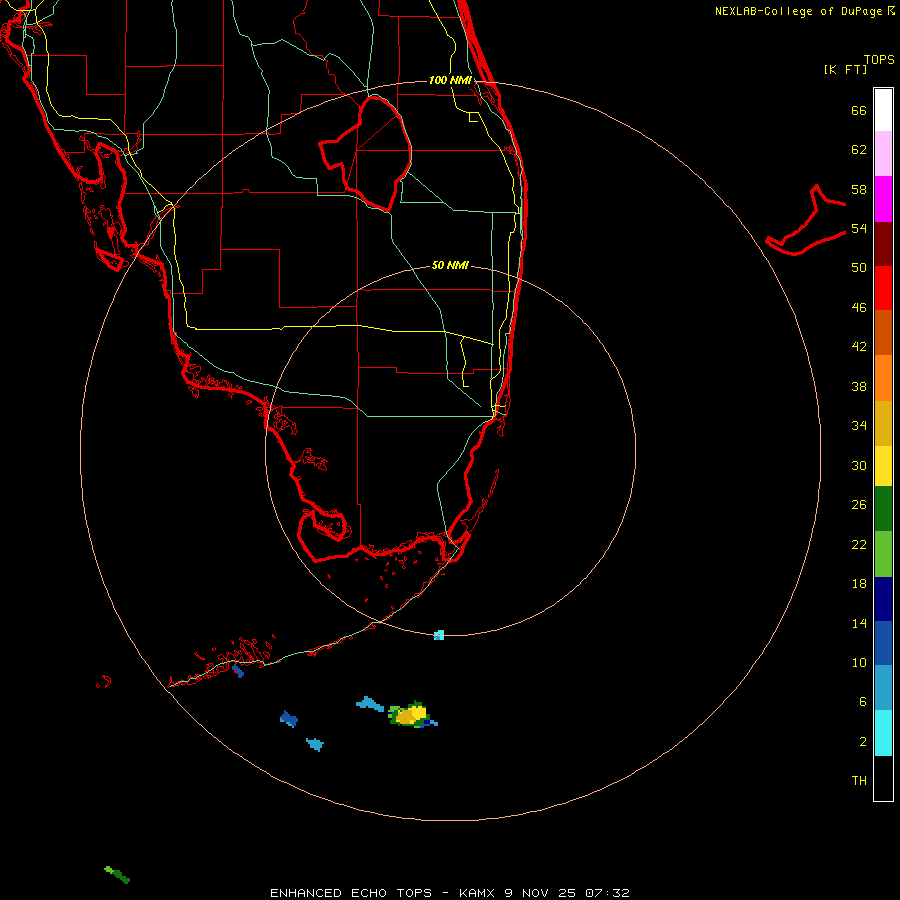Click the light blue legend swatch
This screenshot has width=900, height=900.
(883, 688)
